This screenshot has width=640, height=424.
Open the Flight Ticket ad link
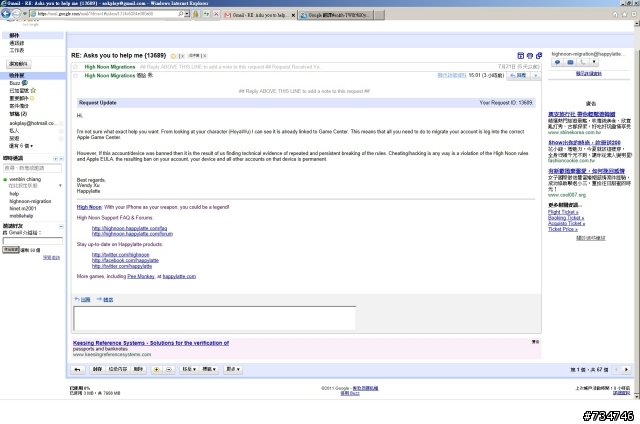coord(563,212)
